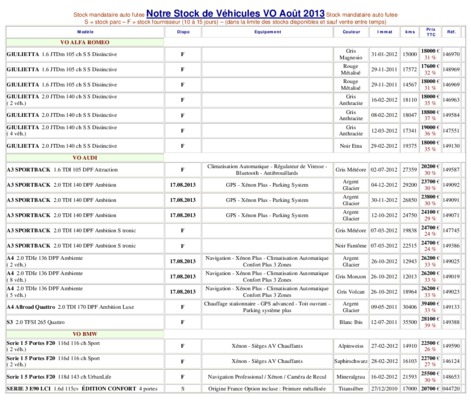This screenshot has width=471, height=400.
Task: Click the 'Notre Stock de Véhicules VO Août 2013' title link
Action: tap(235, 14)
